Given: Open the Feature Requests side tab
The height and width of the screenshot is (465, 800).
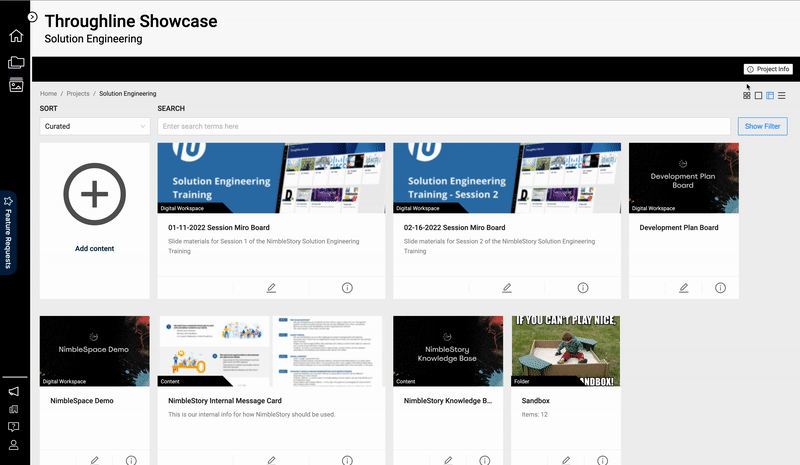Looking at the screenshot, I should [x=9, y=231].
